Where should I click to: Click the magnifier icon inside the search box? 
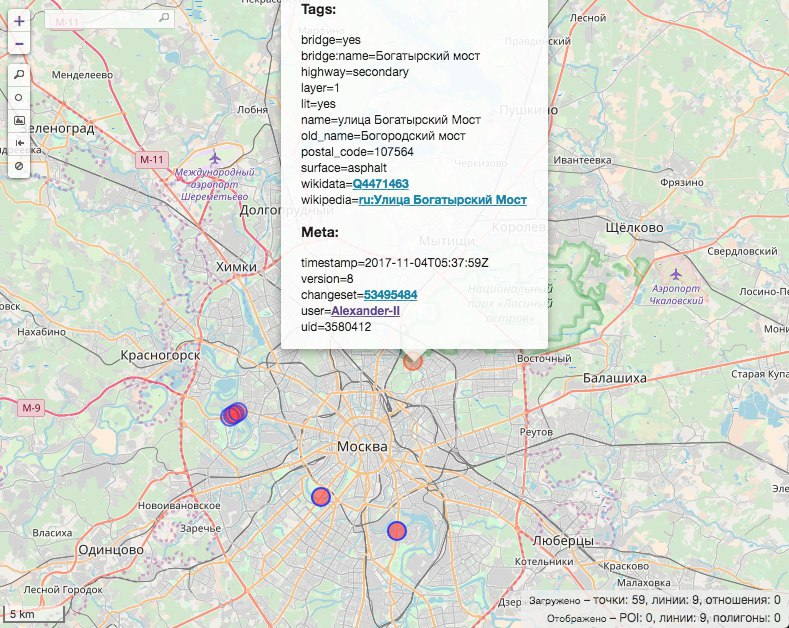click(x=164, y=18)
